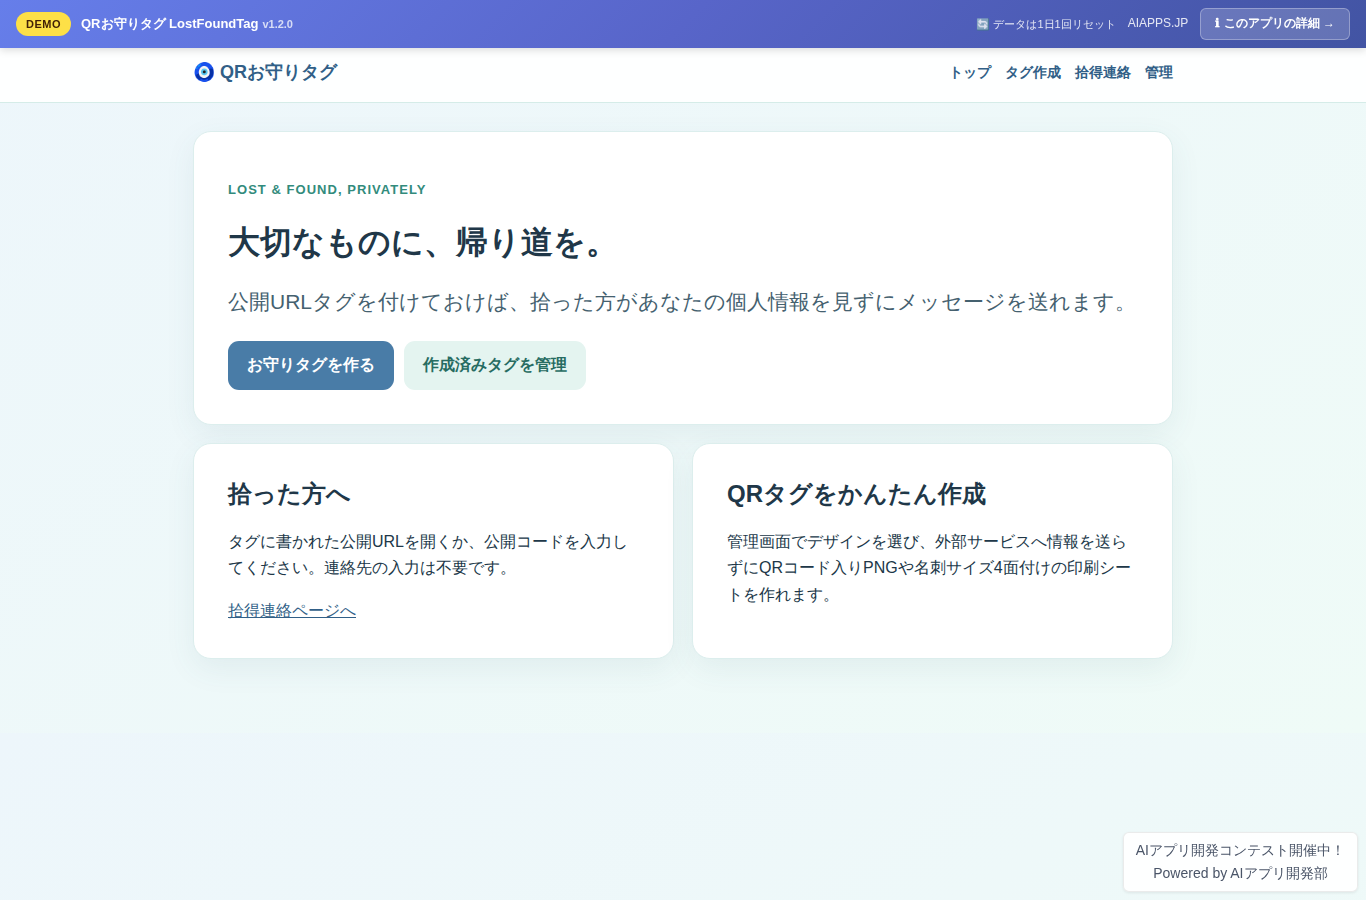The height and width of the screenshot is (900, 1366).
Task: Follow 拾得連絡ページへ link
Action: click(x=292, y=610)
